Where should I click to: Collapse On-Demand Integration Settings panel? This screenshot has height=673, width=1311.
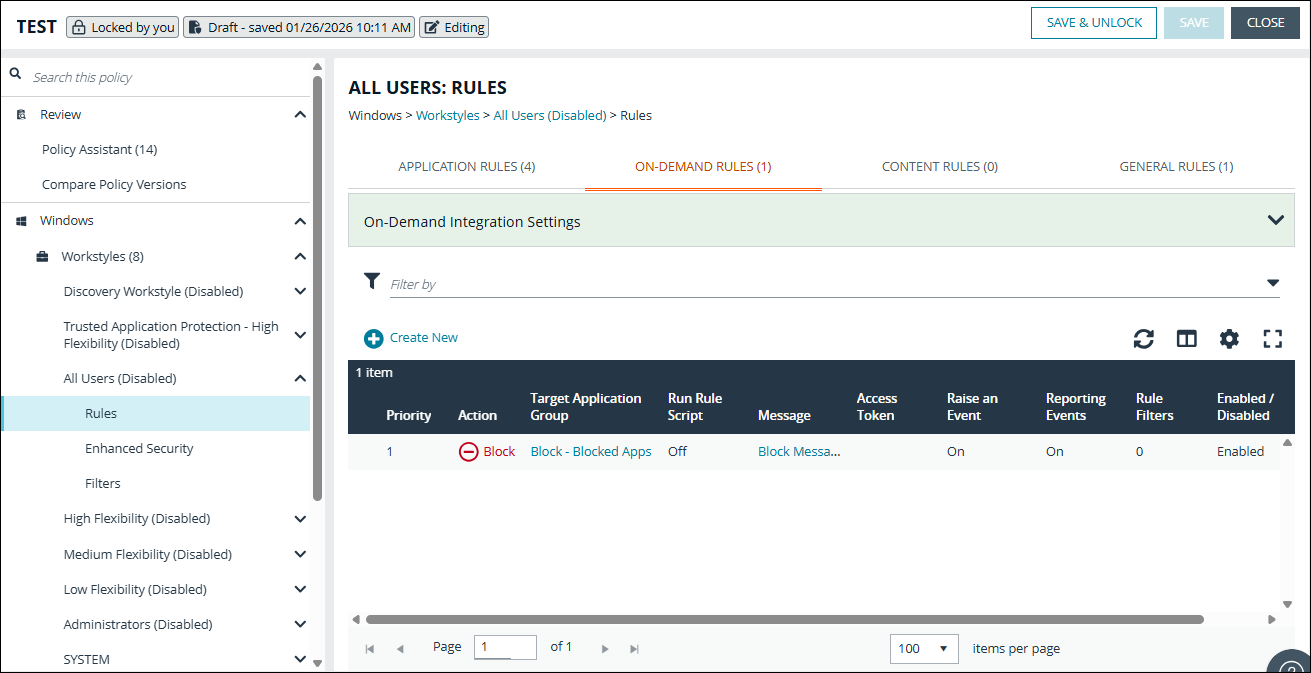(x=1275, y=220)
